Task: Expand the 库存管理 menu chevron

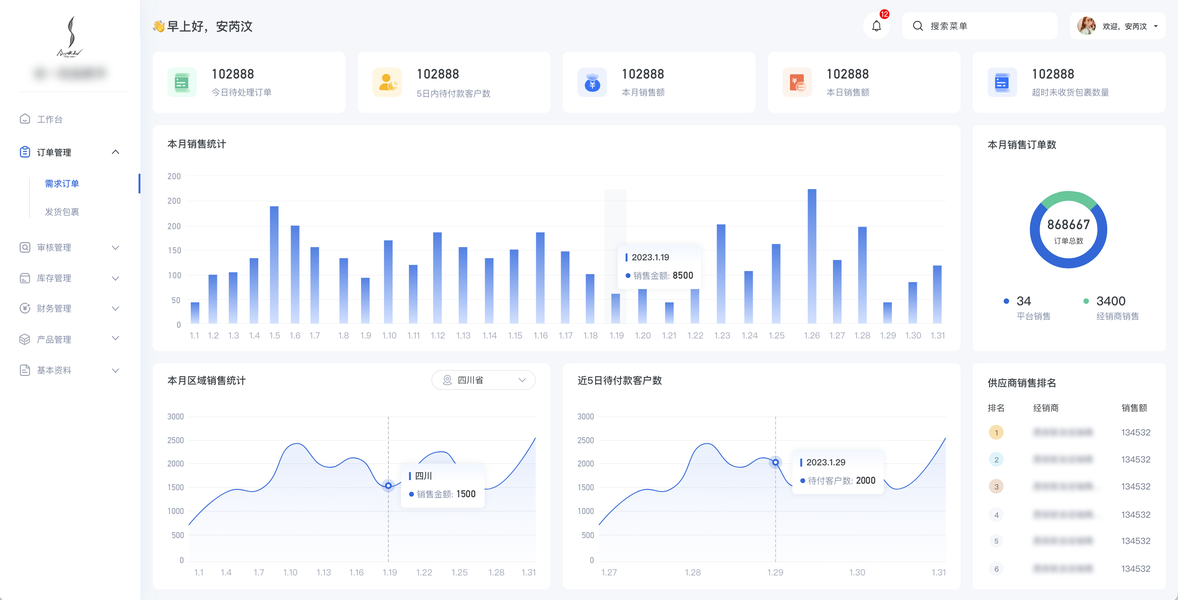Action: pyautogui.click(x=115, y=278)
